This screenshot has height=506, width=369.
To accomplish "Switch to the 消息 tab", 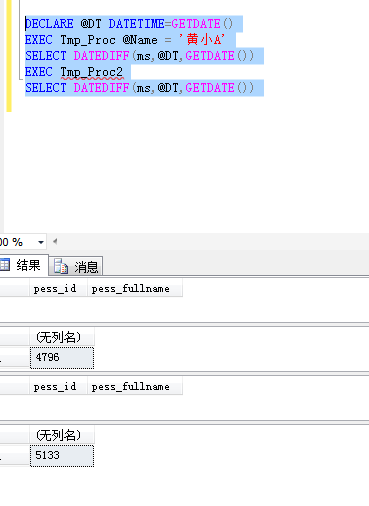I will click(x=76, y=267).
